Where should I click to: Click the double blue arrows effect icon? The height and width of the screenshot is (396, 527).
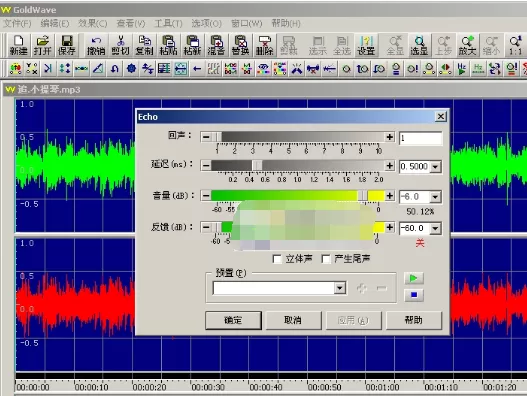coord(148,69)
